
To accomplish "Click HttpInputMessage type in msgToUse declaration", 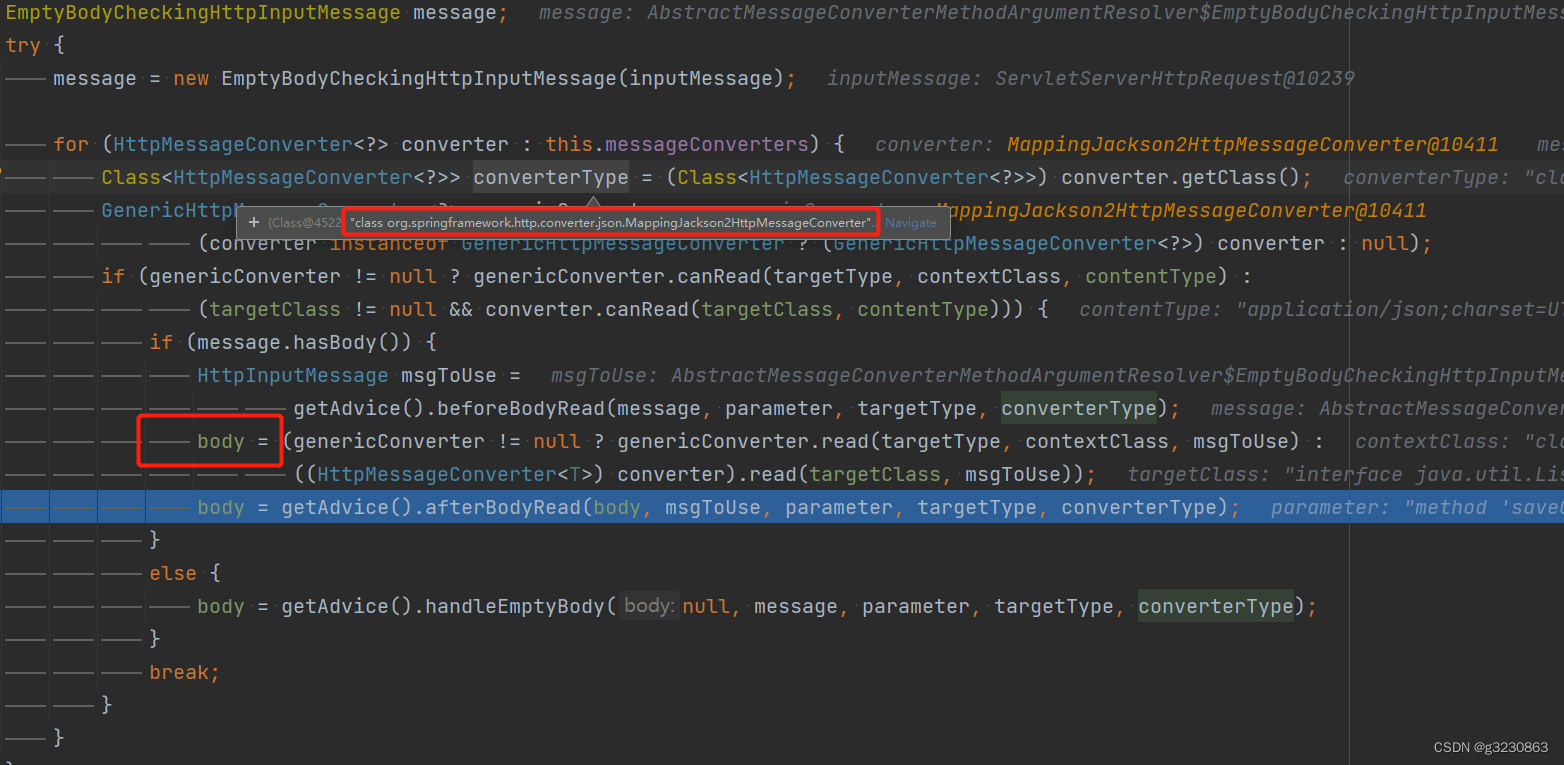I will click(293, 375).
